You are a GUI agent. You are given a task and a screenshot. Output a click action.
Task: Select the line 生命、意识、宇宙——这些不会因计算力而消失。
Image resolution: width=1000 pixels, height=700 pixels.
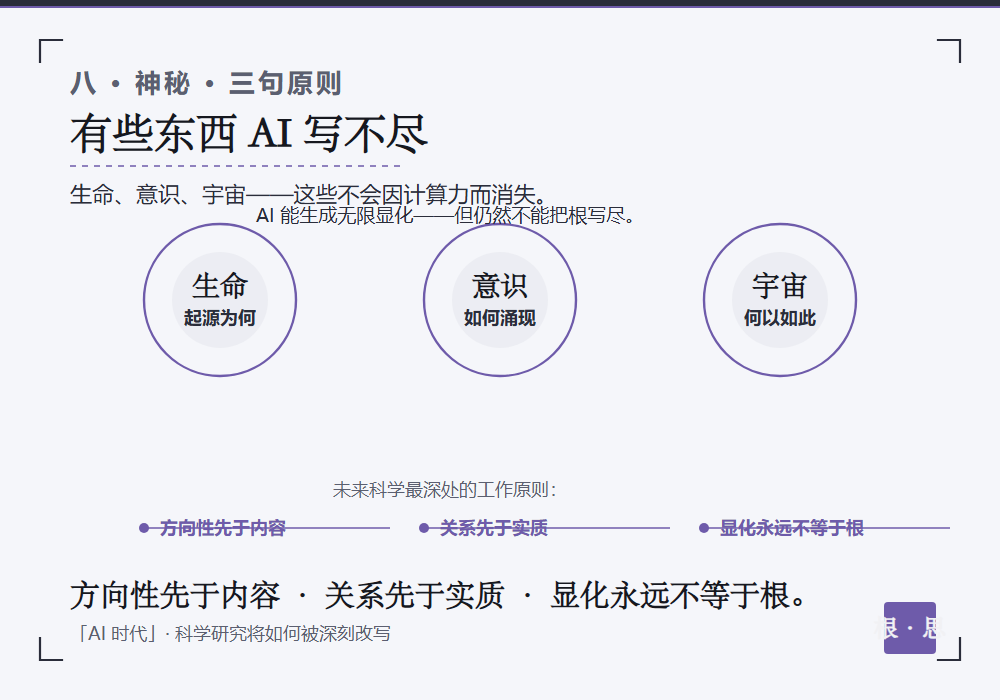309,194
